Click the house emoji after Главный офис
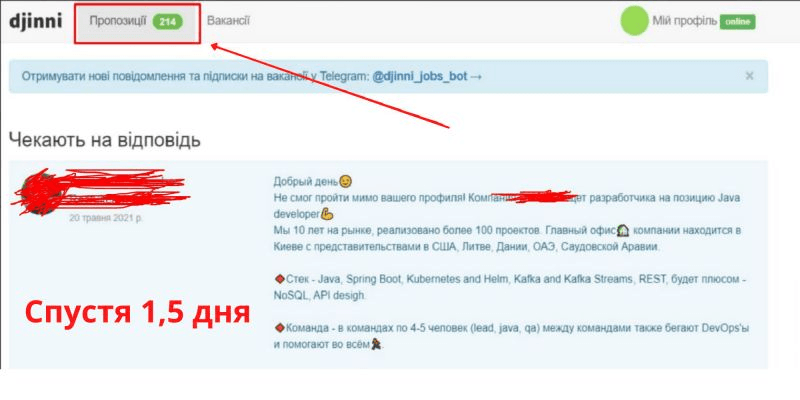Viewport: 800px width, 400px height. coord(623,231)
